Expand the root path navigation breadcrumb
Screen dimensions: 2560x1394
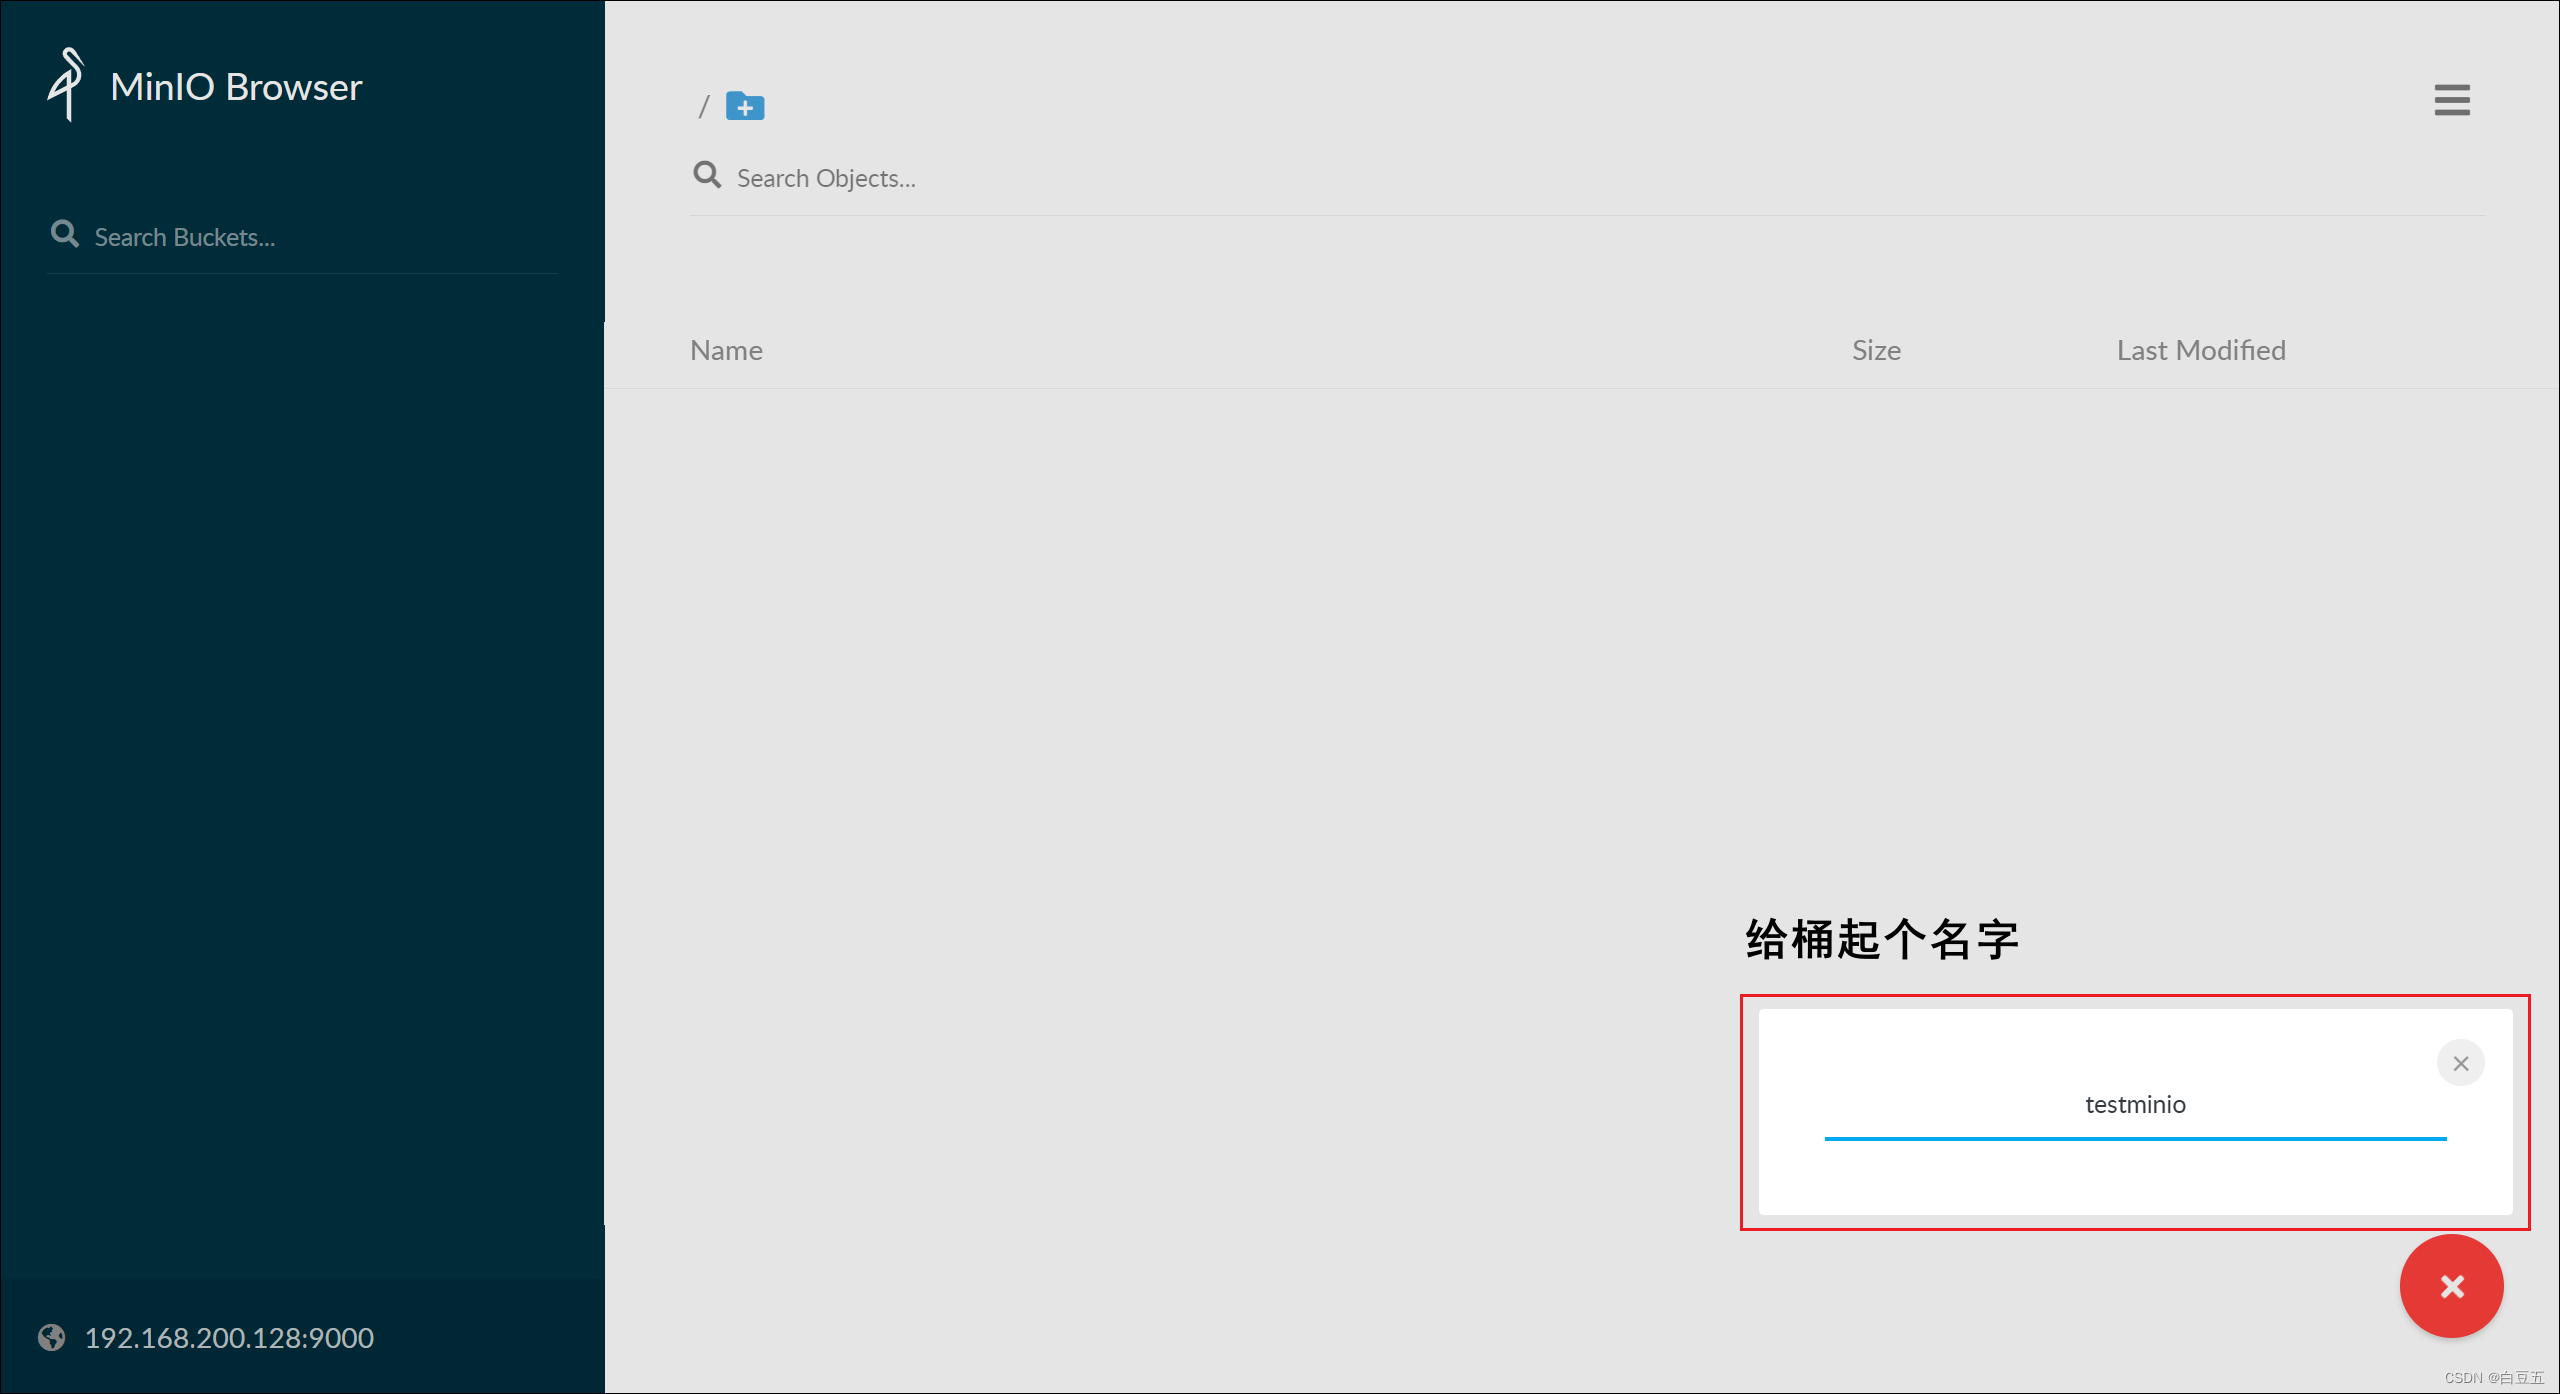tap(705, 106)
